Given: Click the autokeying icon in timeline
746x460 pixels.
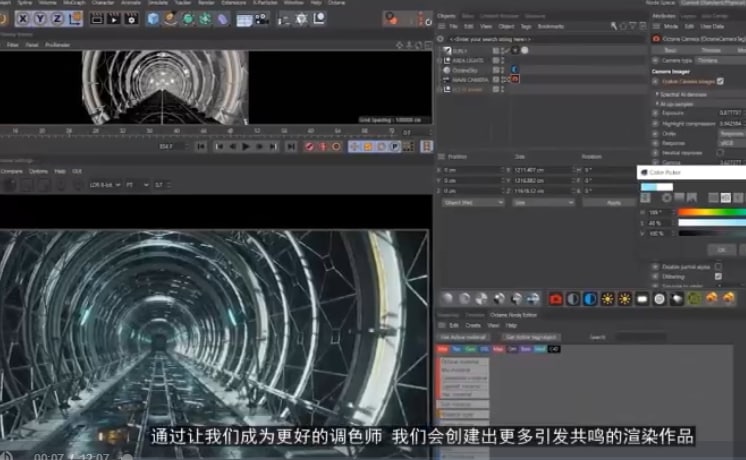Looking at the screenshot, I should click(323, 147).
